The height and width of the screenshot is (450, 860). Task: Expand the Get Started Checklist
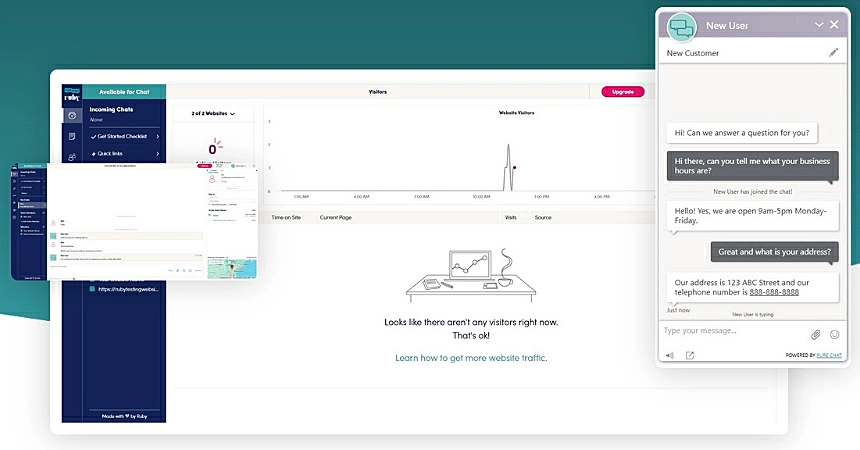tap(125, 136)
